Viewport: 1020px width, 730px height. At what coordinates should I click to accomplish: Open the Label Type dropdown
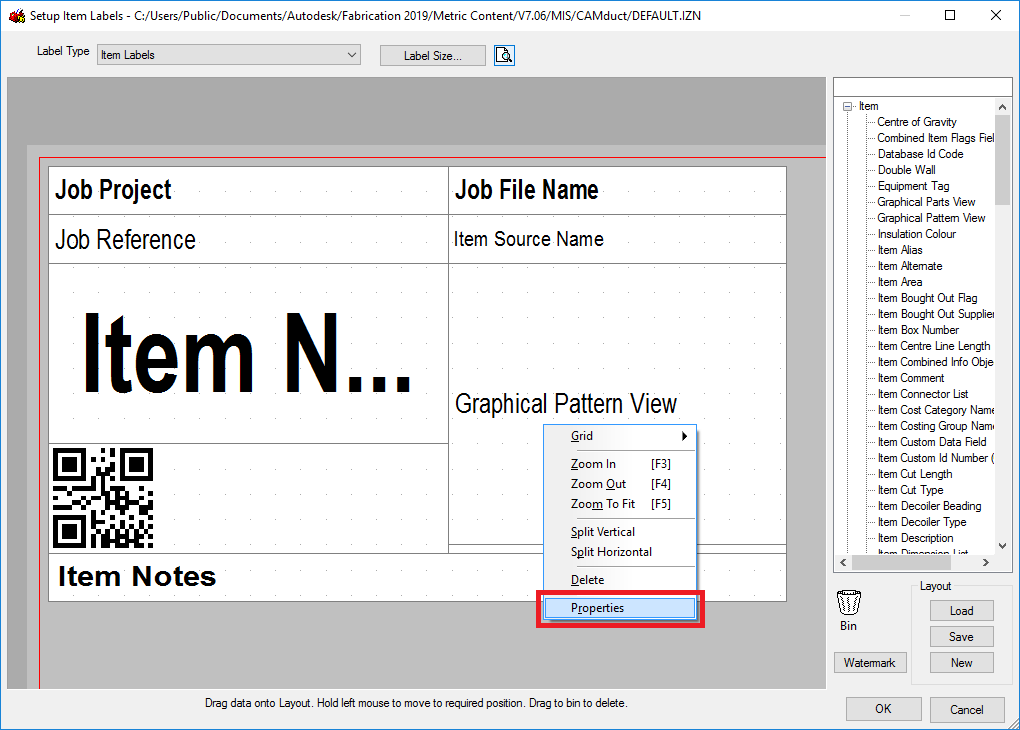tap(352, 54)
